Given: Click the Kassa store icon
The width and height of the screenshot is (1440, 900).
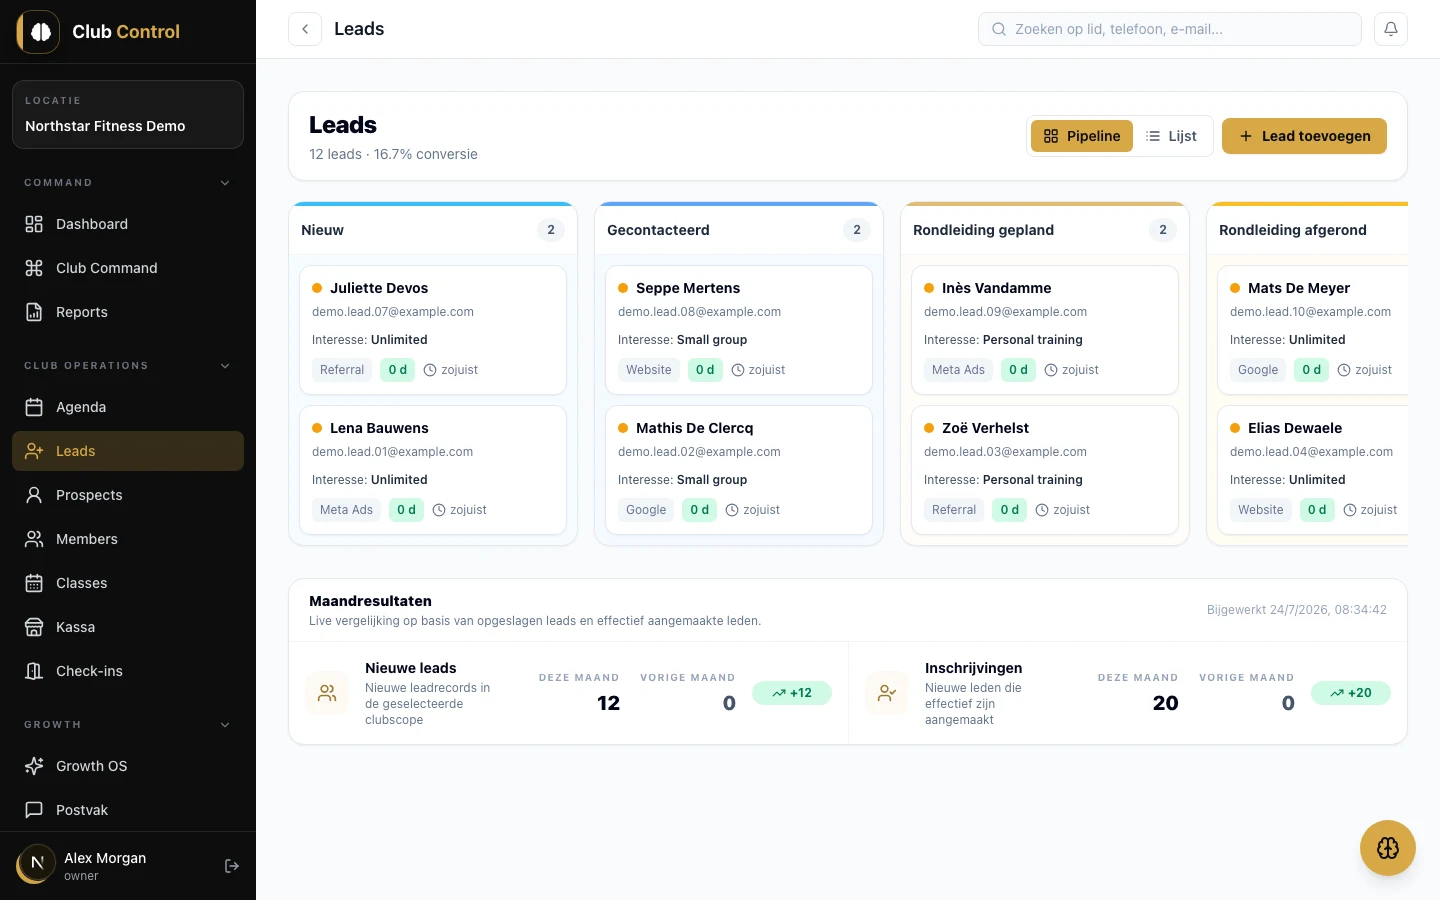Looking at the screenshot, I should tap(34, 627).
